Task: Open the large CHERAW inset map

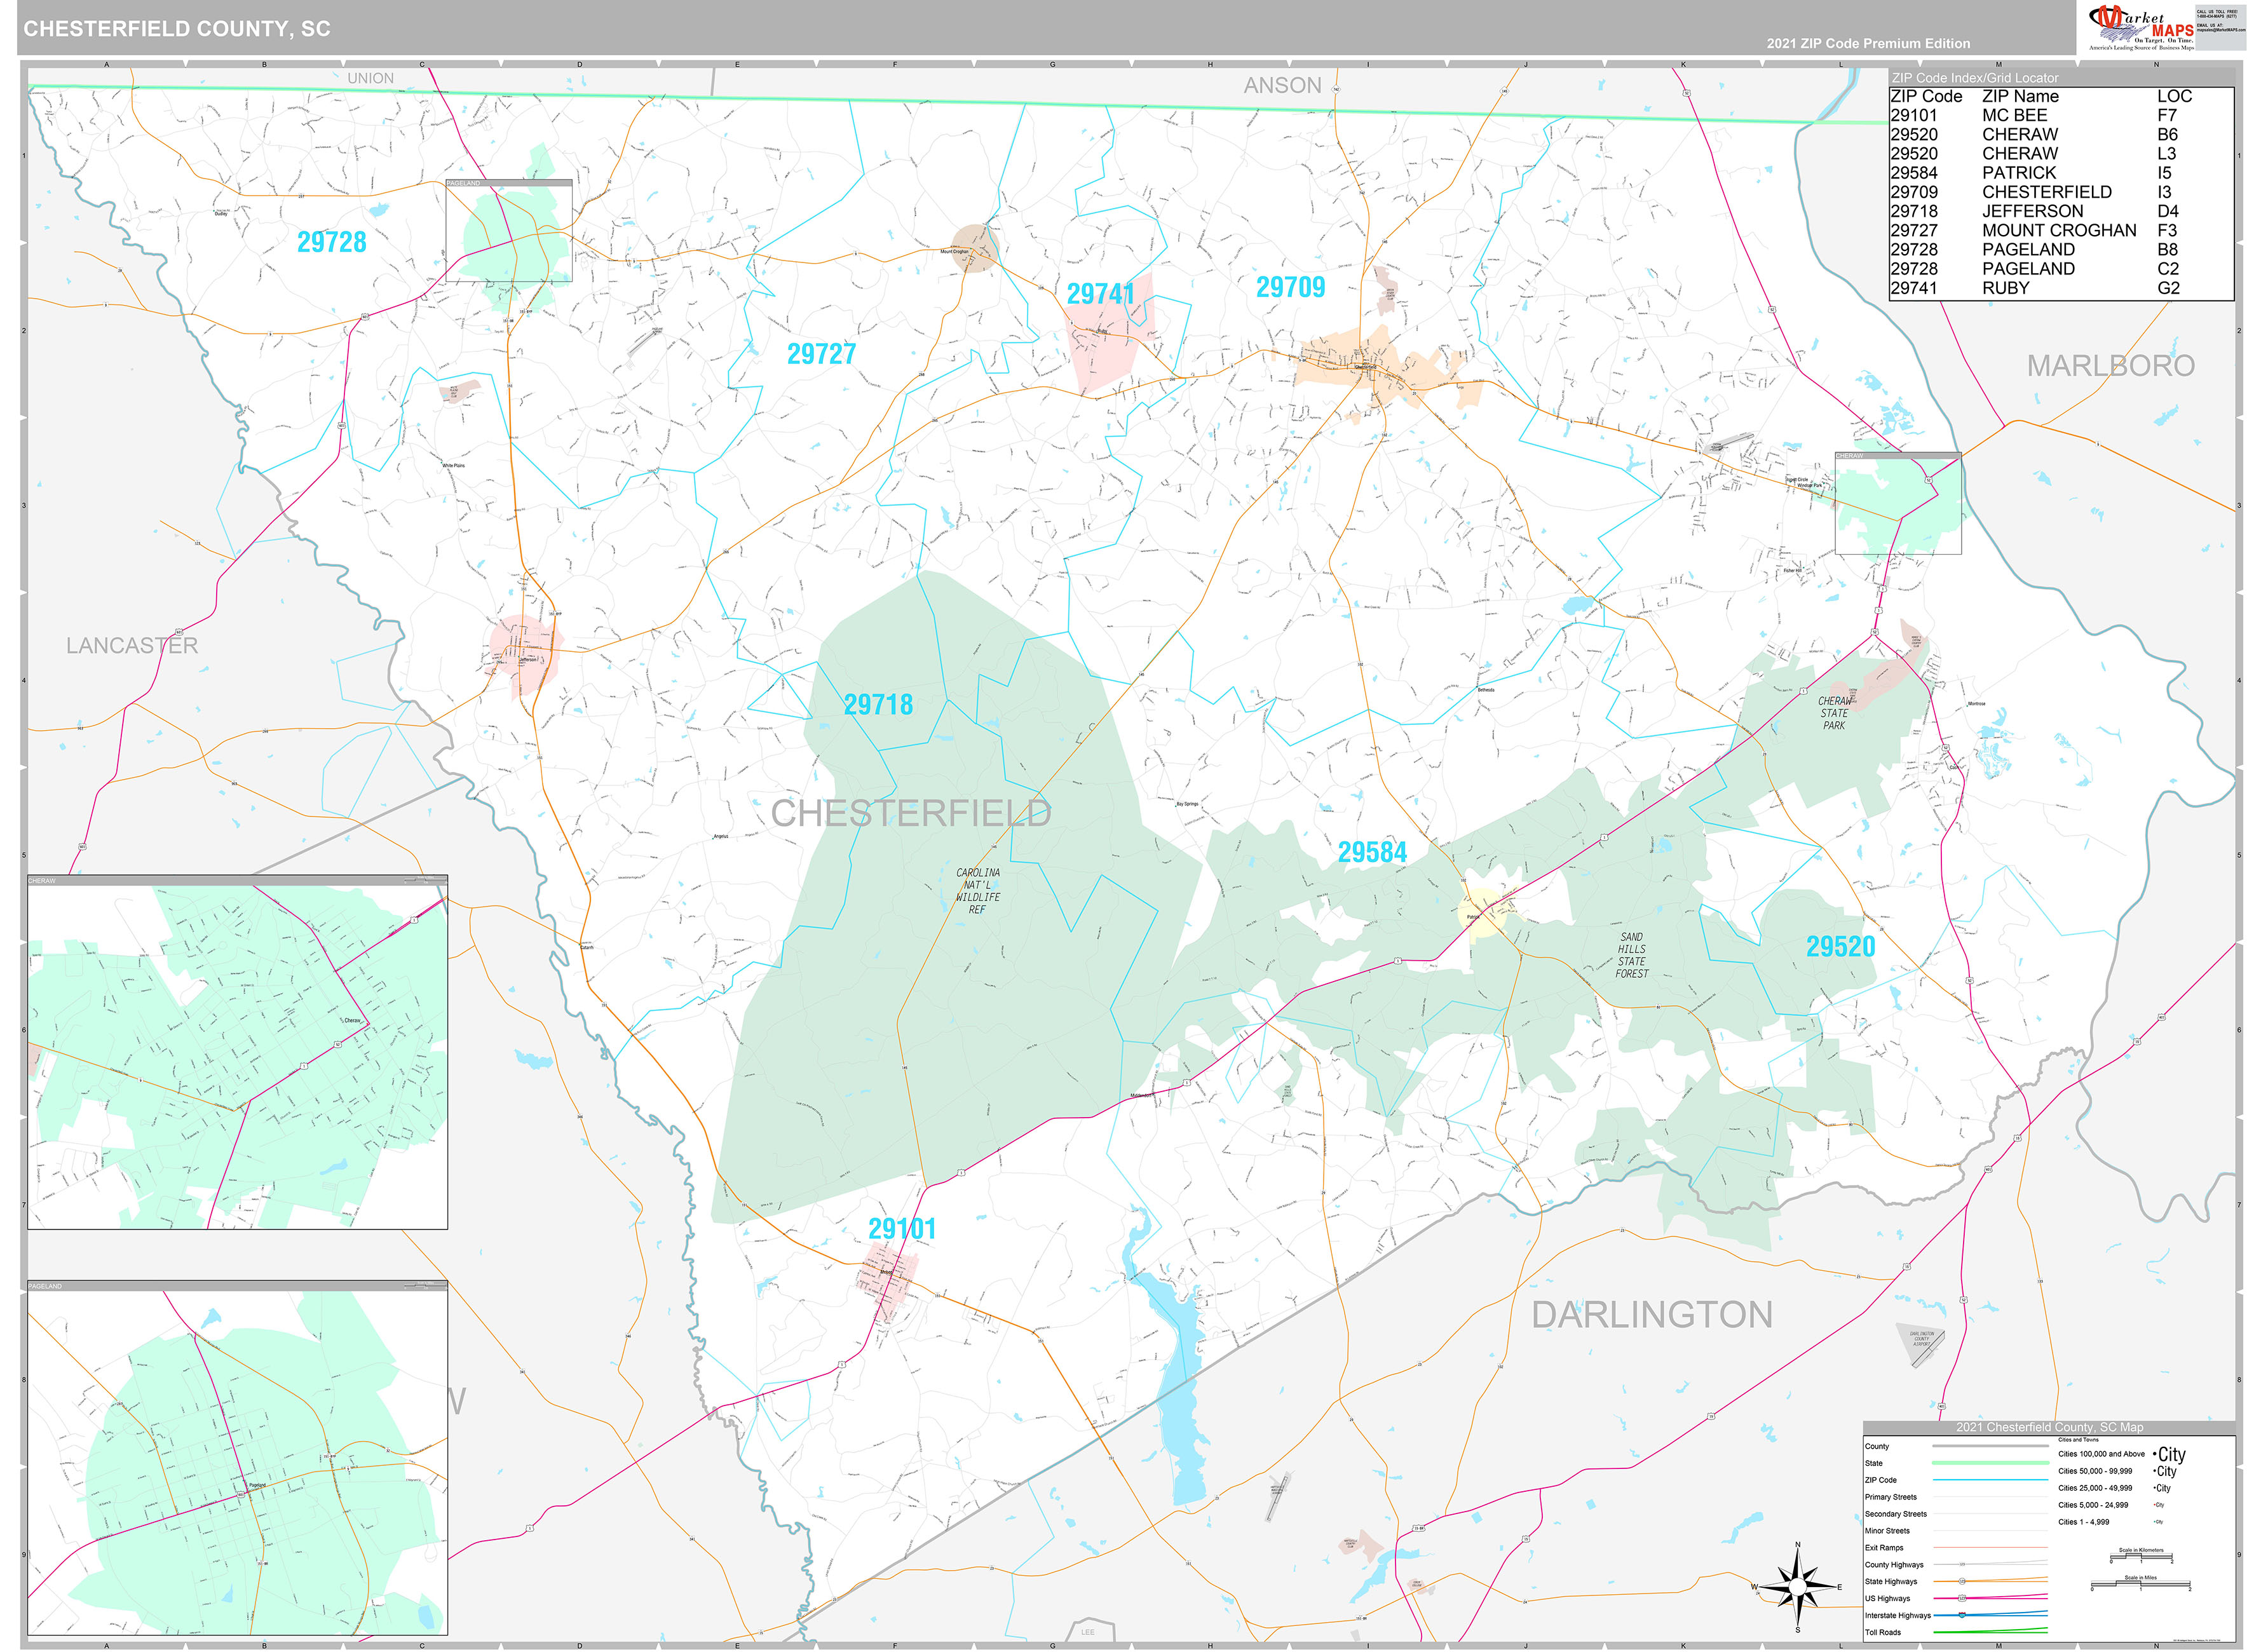Action: 238,1052
